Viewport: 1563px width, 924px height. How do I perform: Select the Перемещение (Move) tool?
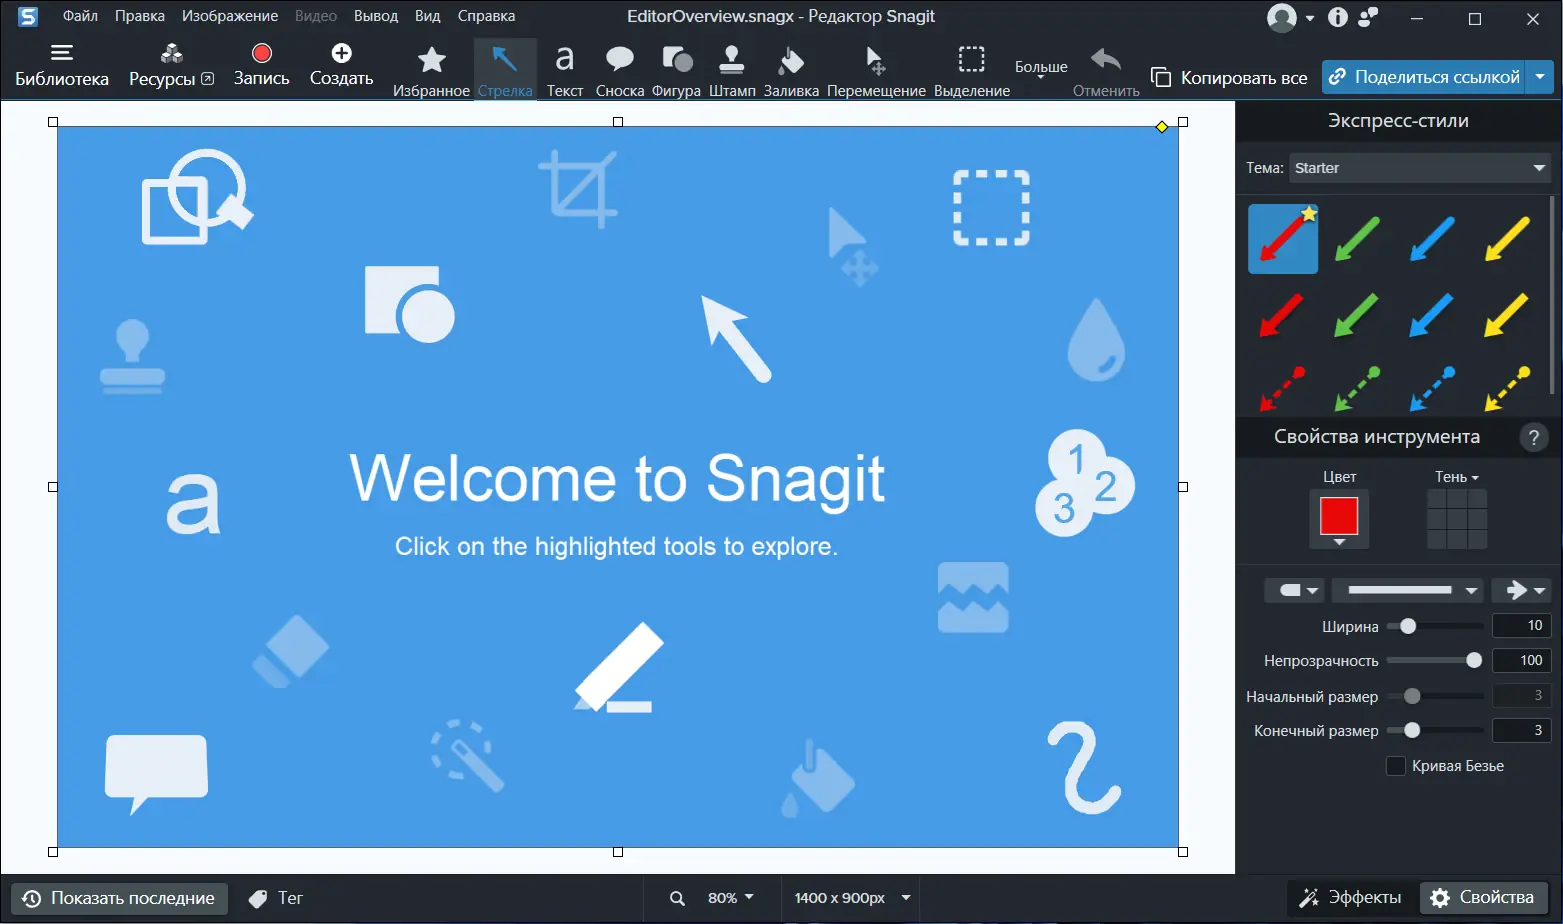(876, 67)
